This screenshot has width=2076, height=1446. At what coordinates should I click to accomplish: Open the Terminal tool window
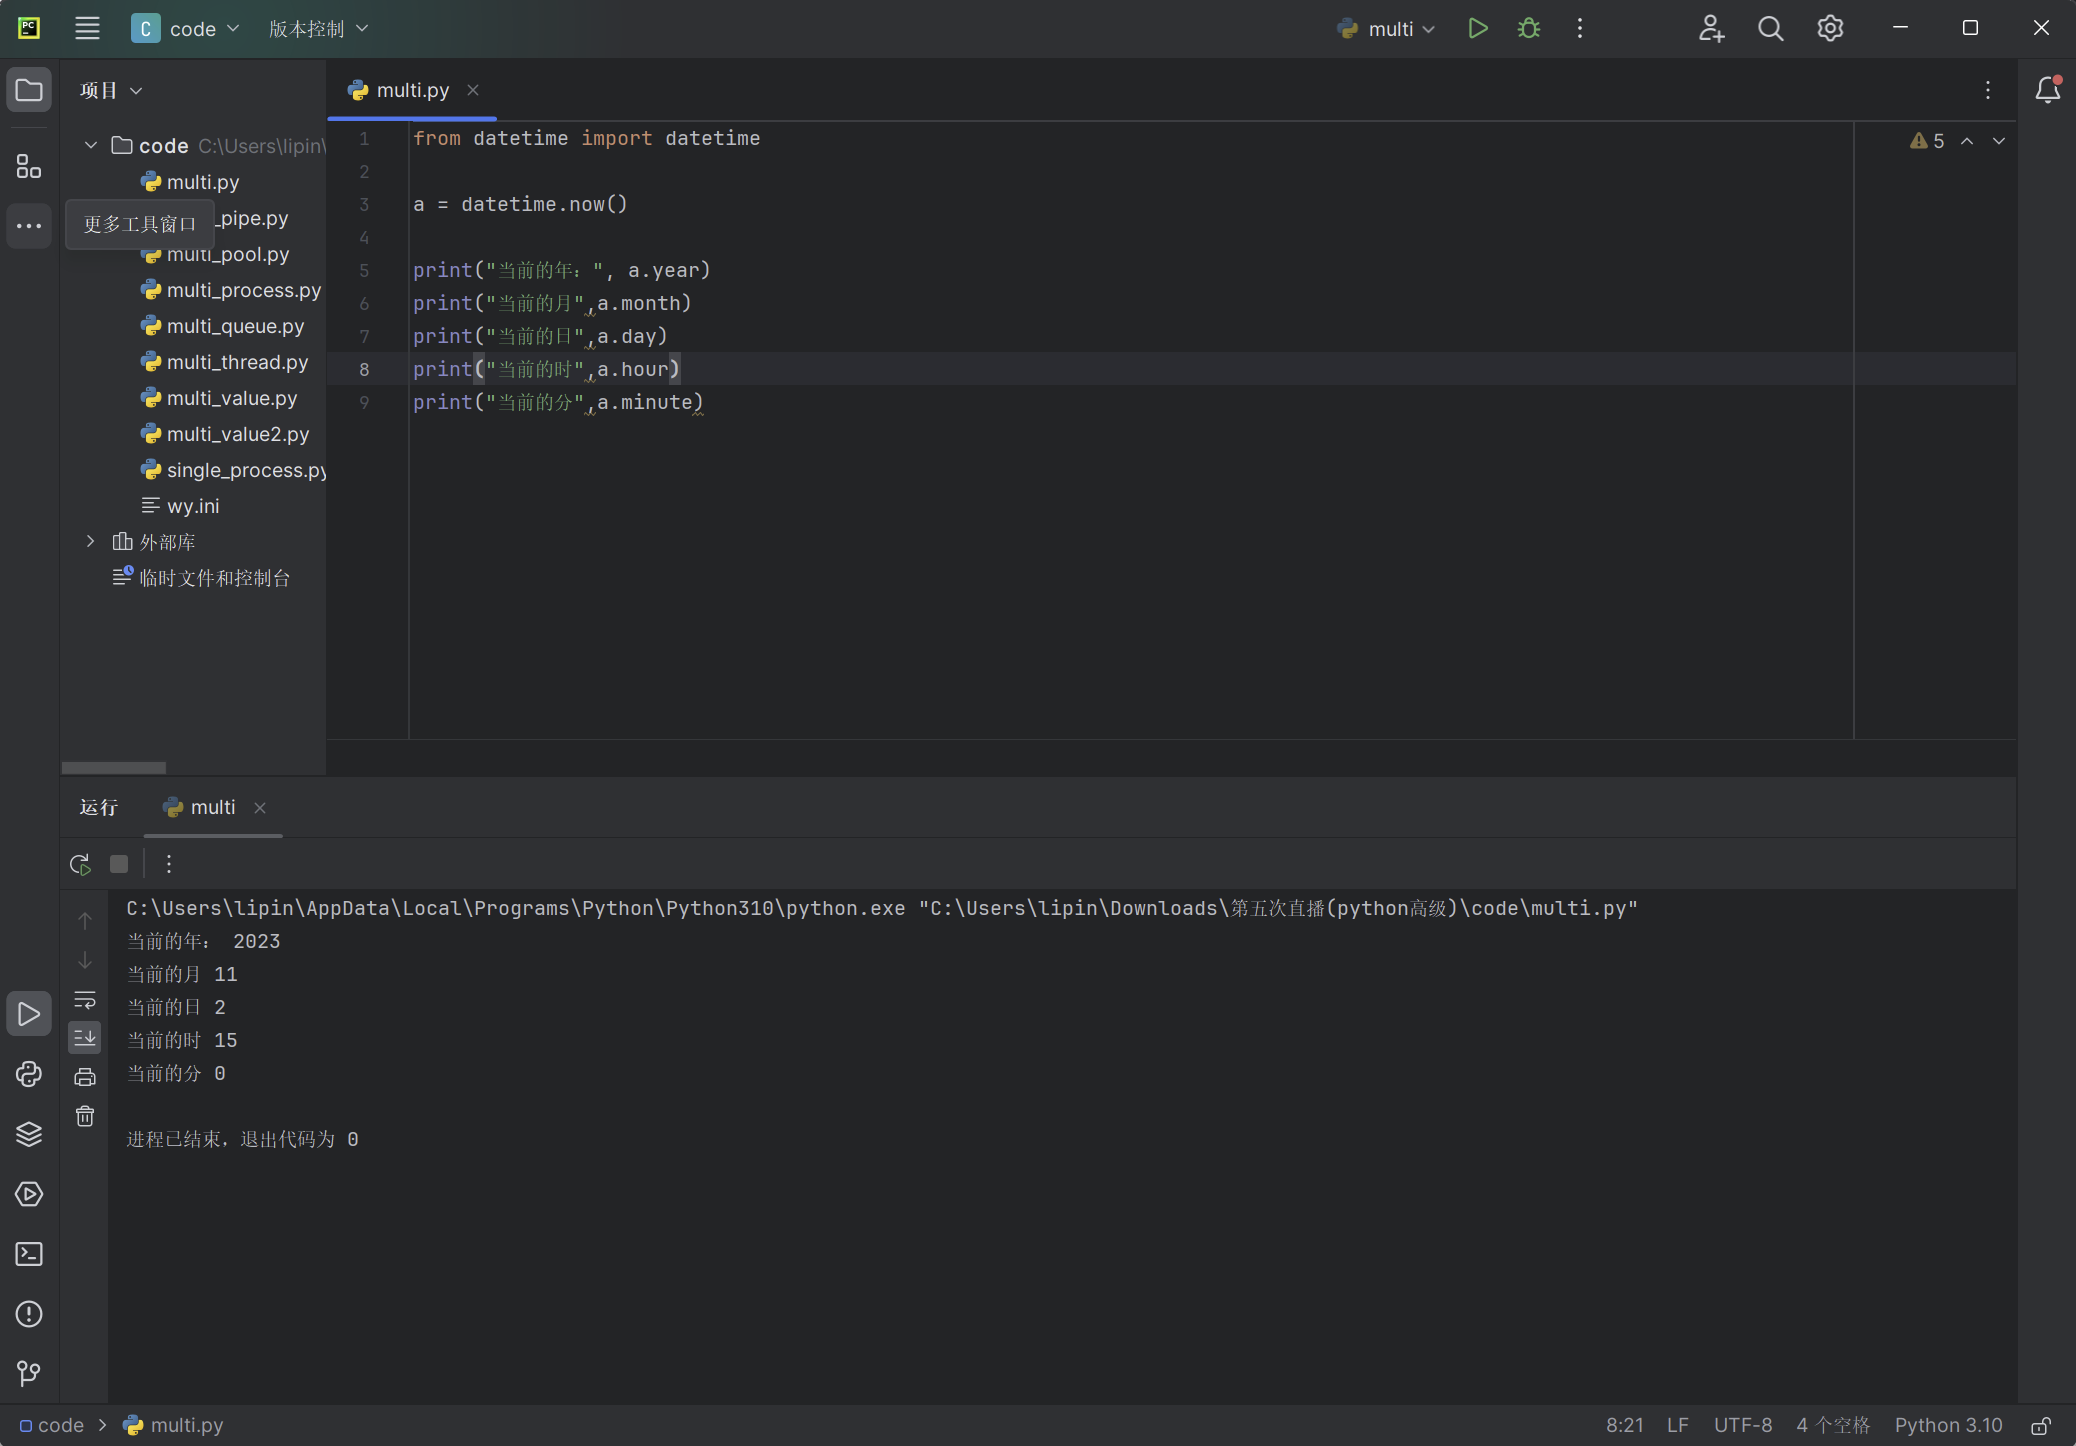pos(29,1254)
